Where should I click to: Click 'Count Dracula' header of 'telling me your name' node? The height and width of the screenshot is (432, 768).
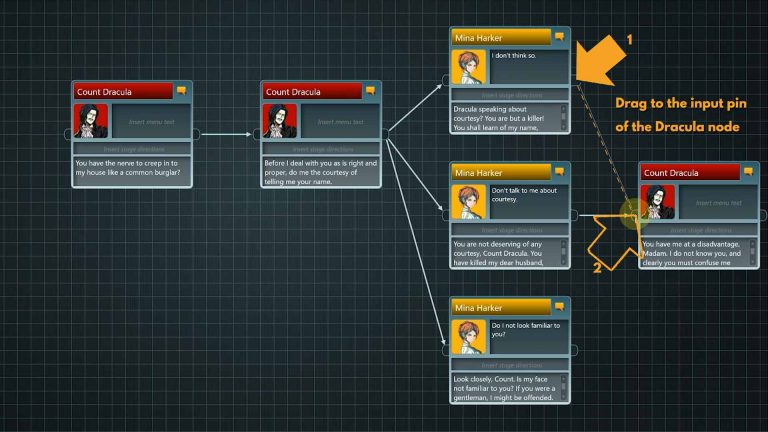(x=312, y=92)
